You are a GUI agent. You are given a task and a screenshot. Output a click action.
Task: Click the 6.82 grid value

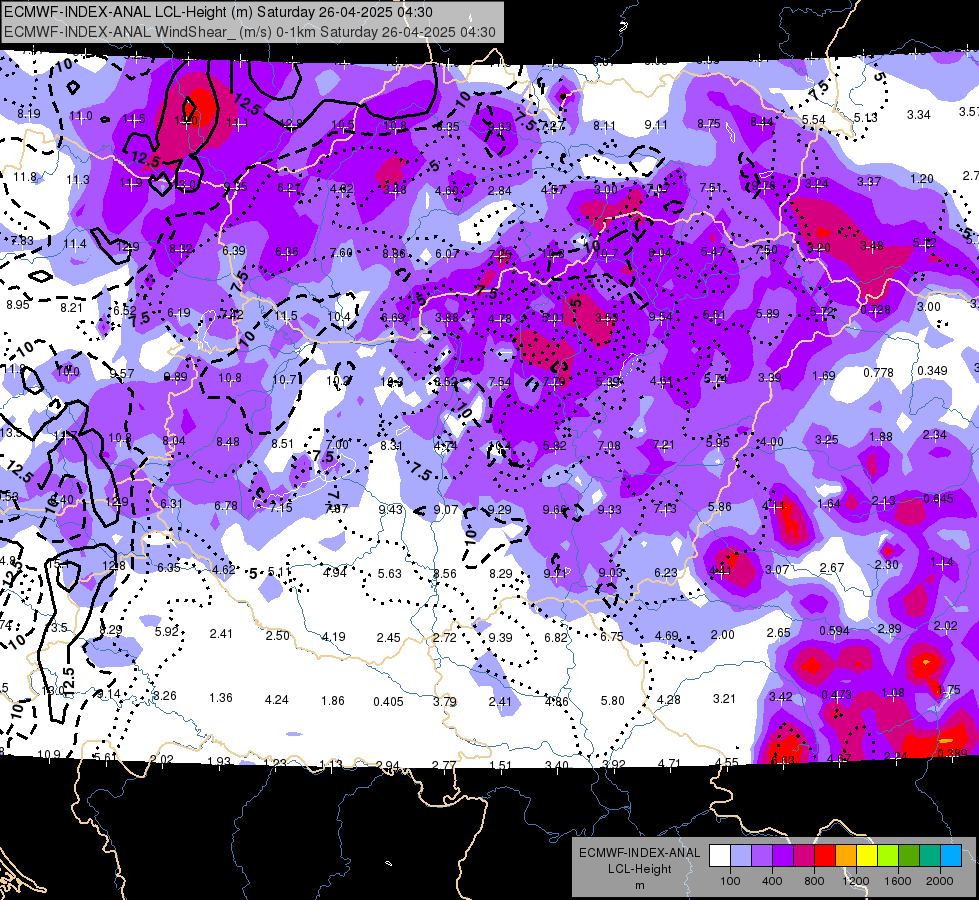pos(556,637)
